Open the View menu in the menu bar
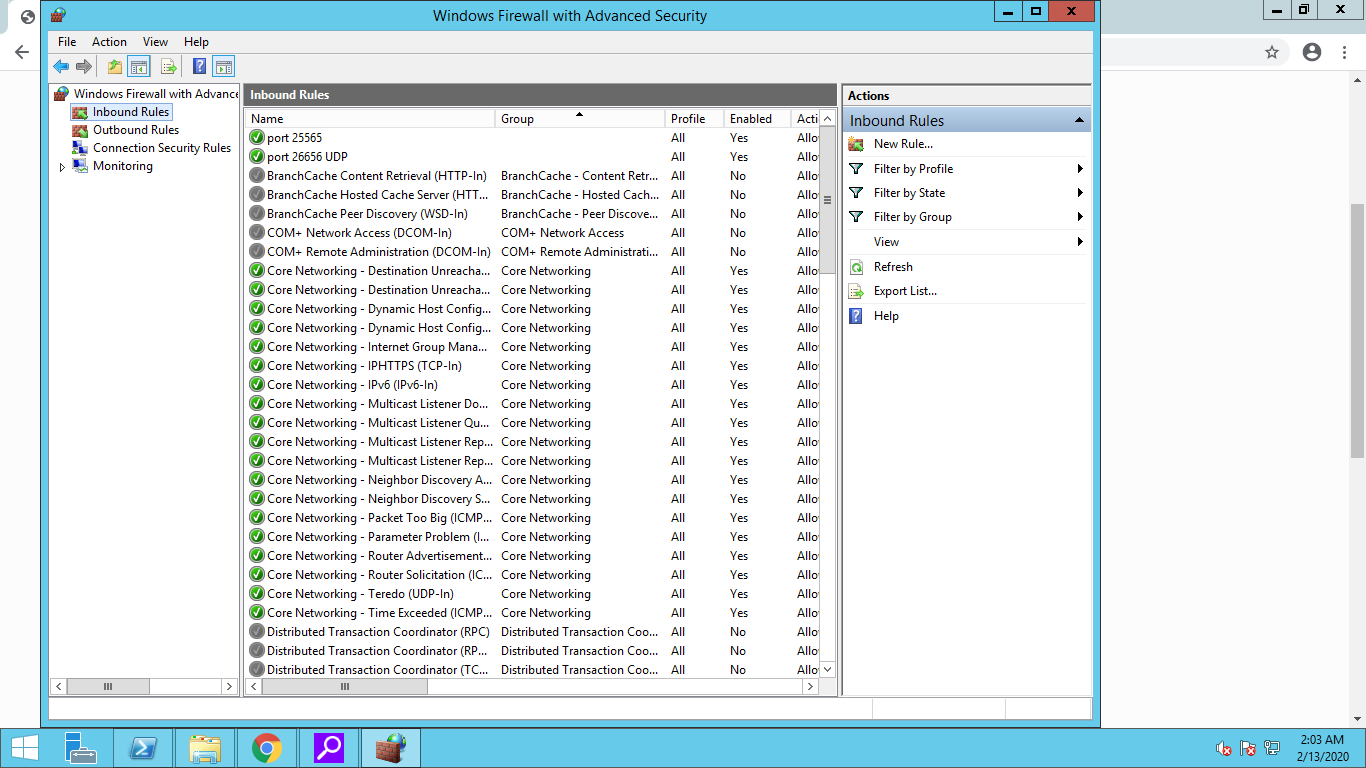This screenshot has height=768, width=1366. click(155, 42)
